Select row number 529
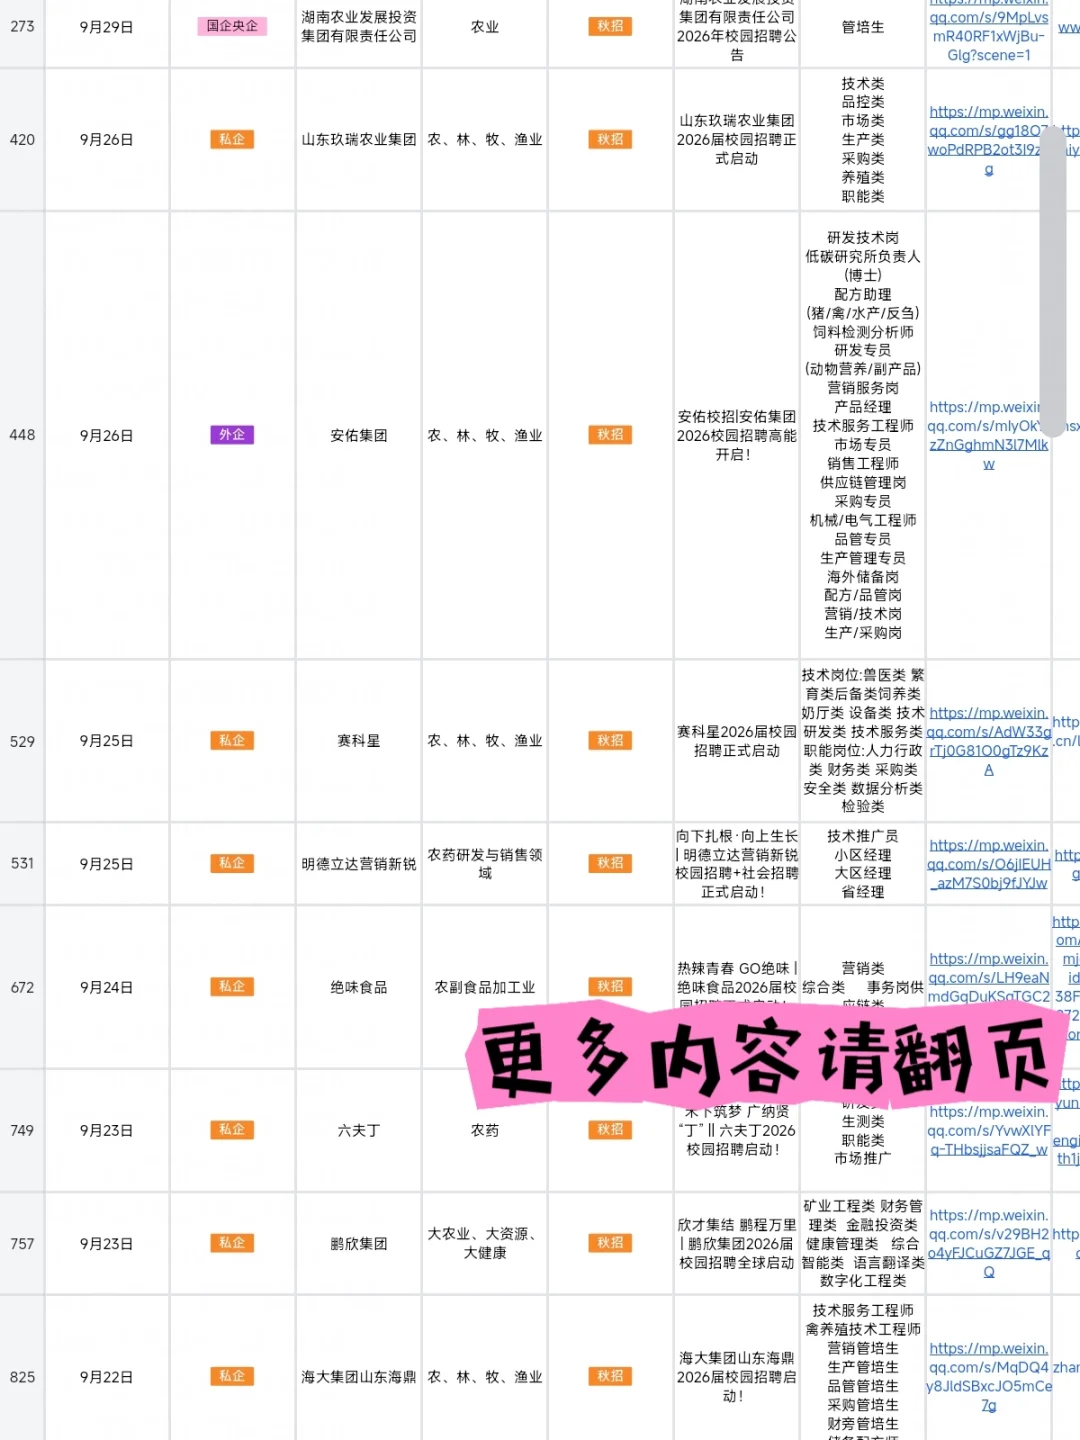 click(22, 741)
